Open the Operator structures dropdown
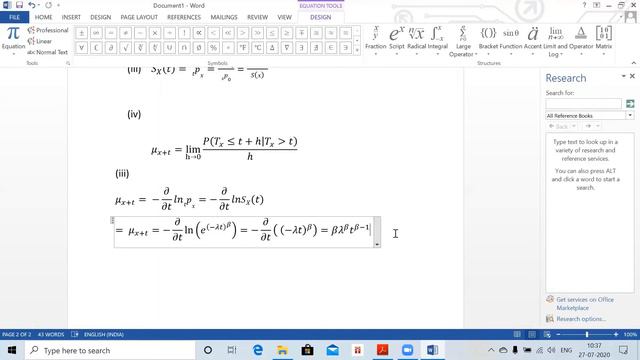This screenshot has height=360, width=640. [581, 40]
